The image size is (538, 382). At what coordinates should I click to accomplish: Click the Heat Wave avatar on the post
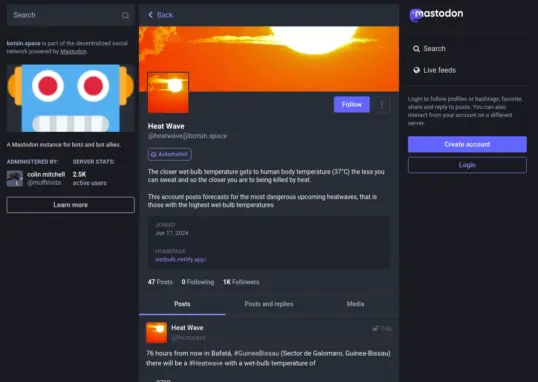pyautogui.click(x=156, y=333)
